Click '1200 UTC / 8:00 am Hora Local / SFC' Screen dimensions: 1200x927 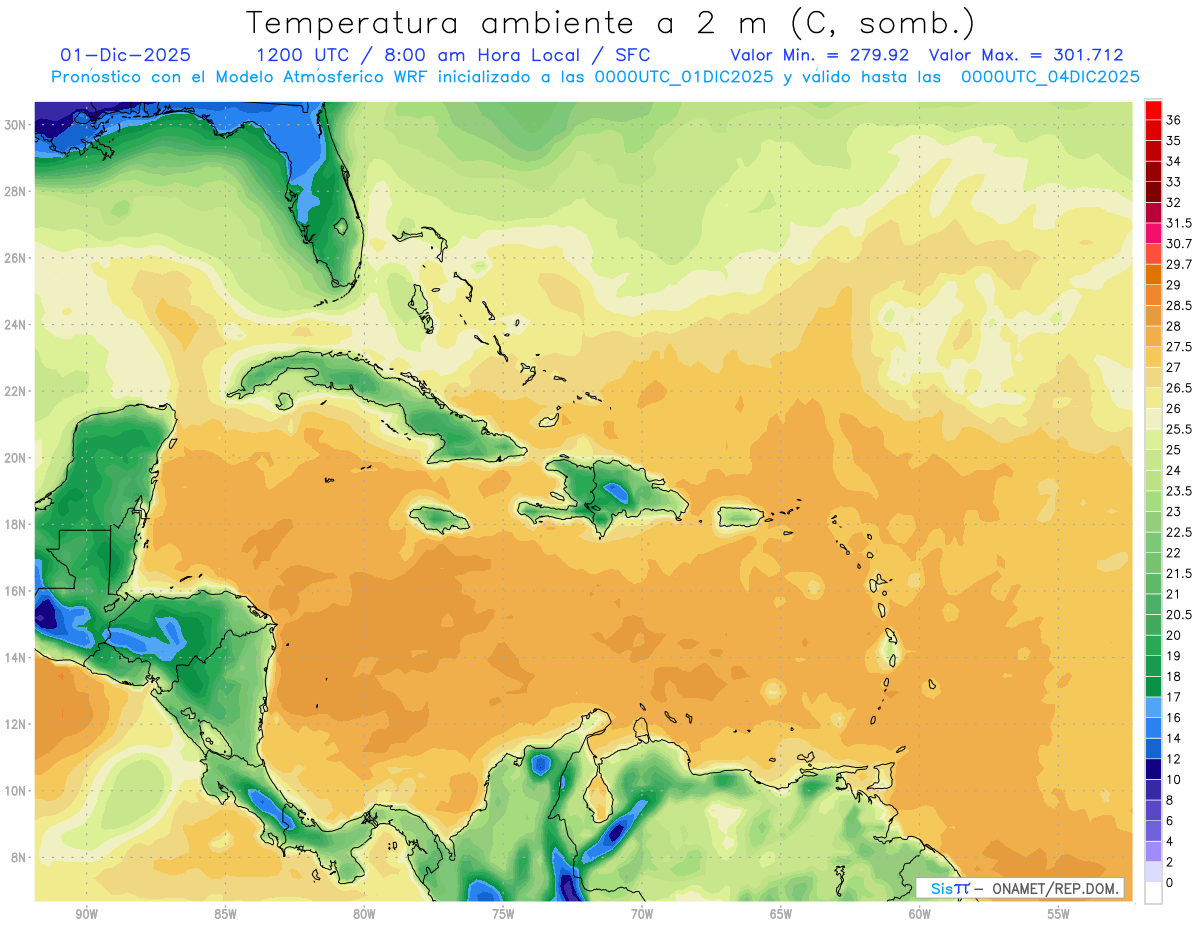(x=453, y=55)
